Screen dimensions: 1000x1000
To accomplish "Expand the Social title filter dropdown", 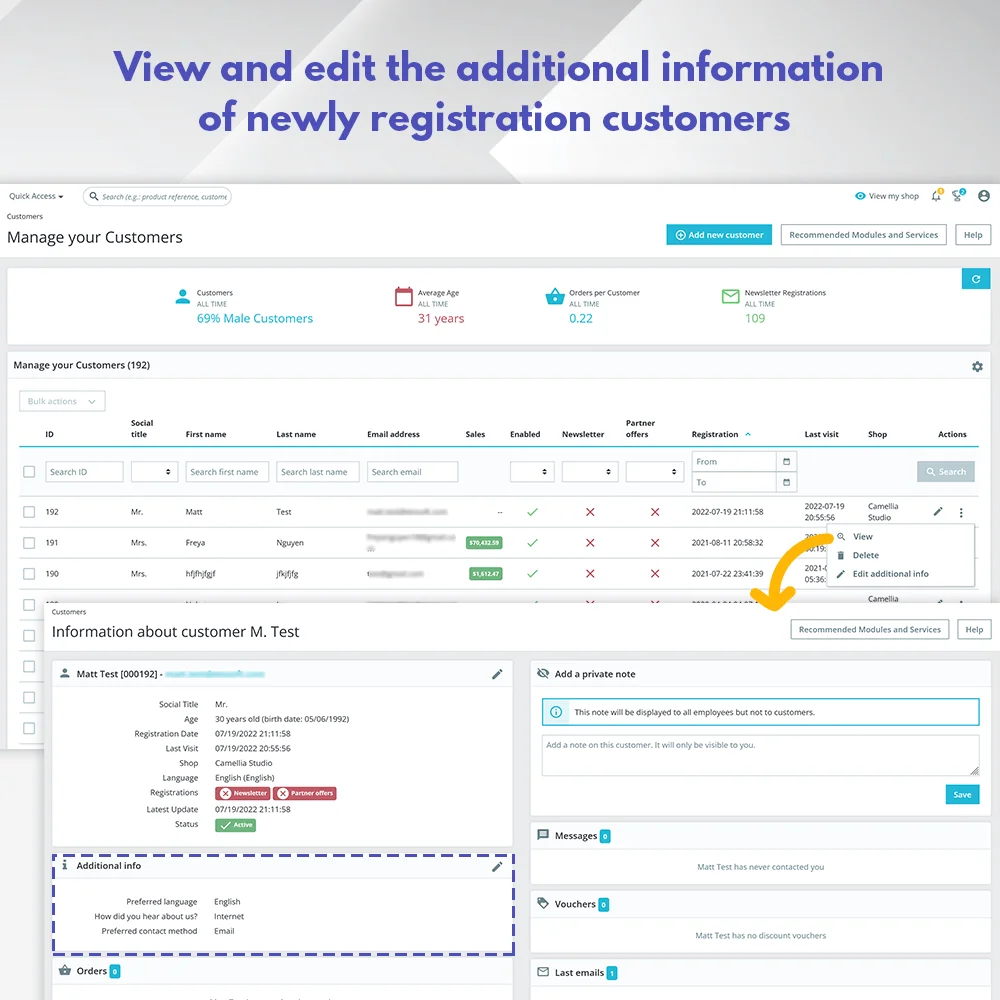I will (154, 471).
